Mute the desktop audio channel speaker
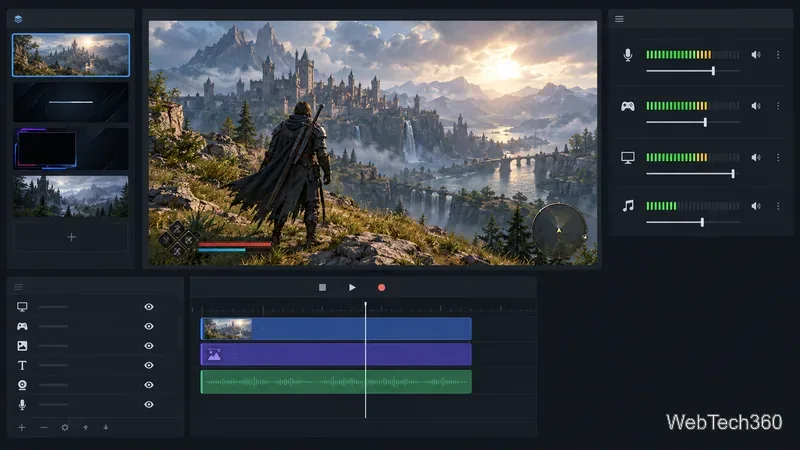The image size is (800, 450). 756,158
